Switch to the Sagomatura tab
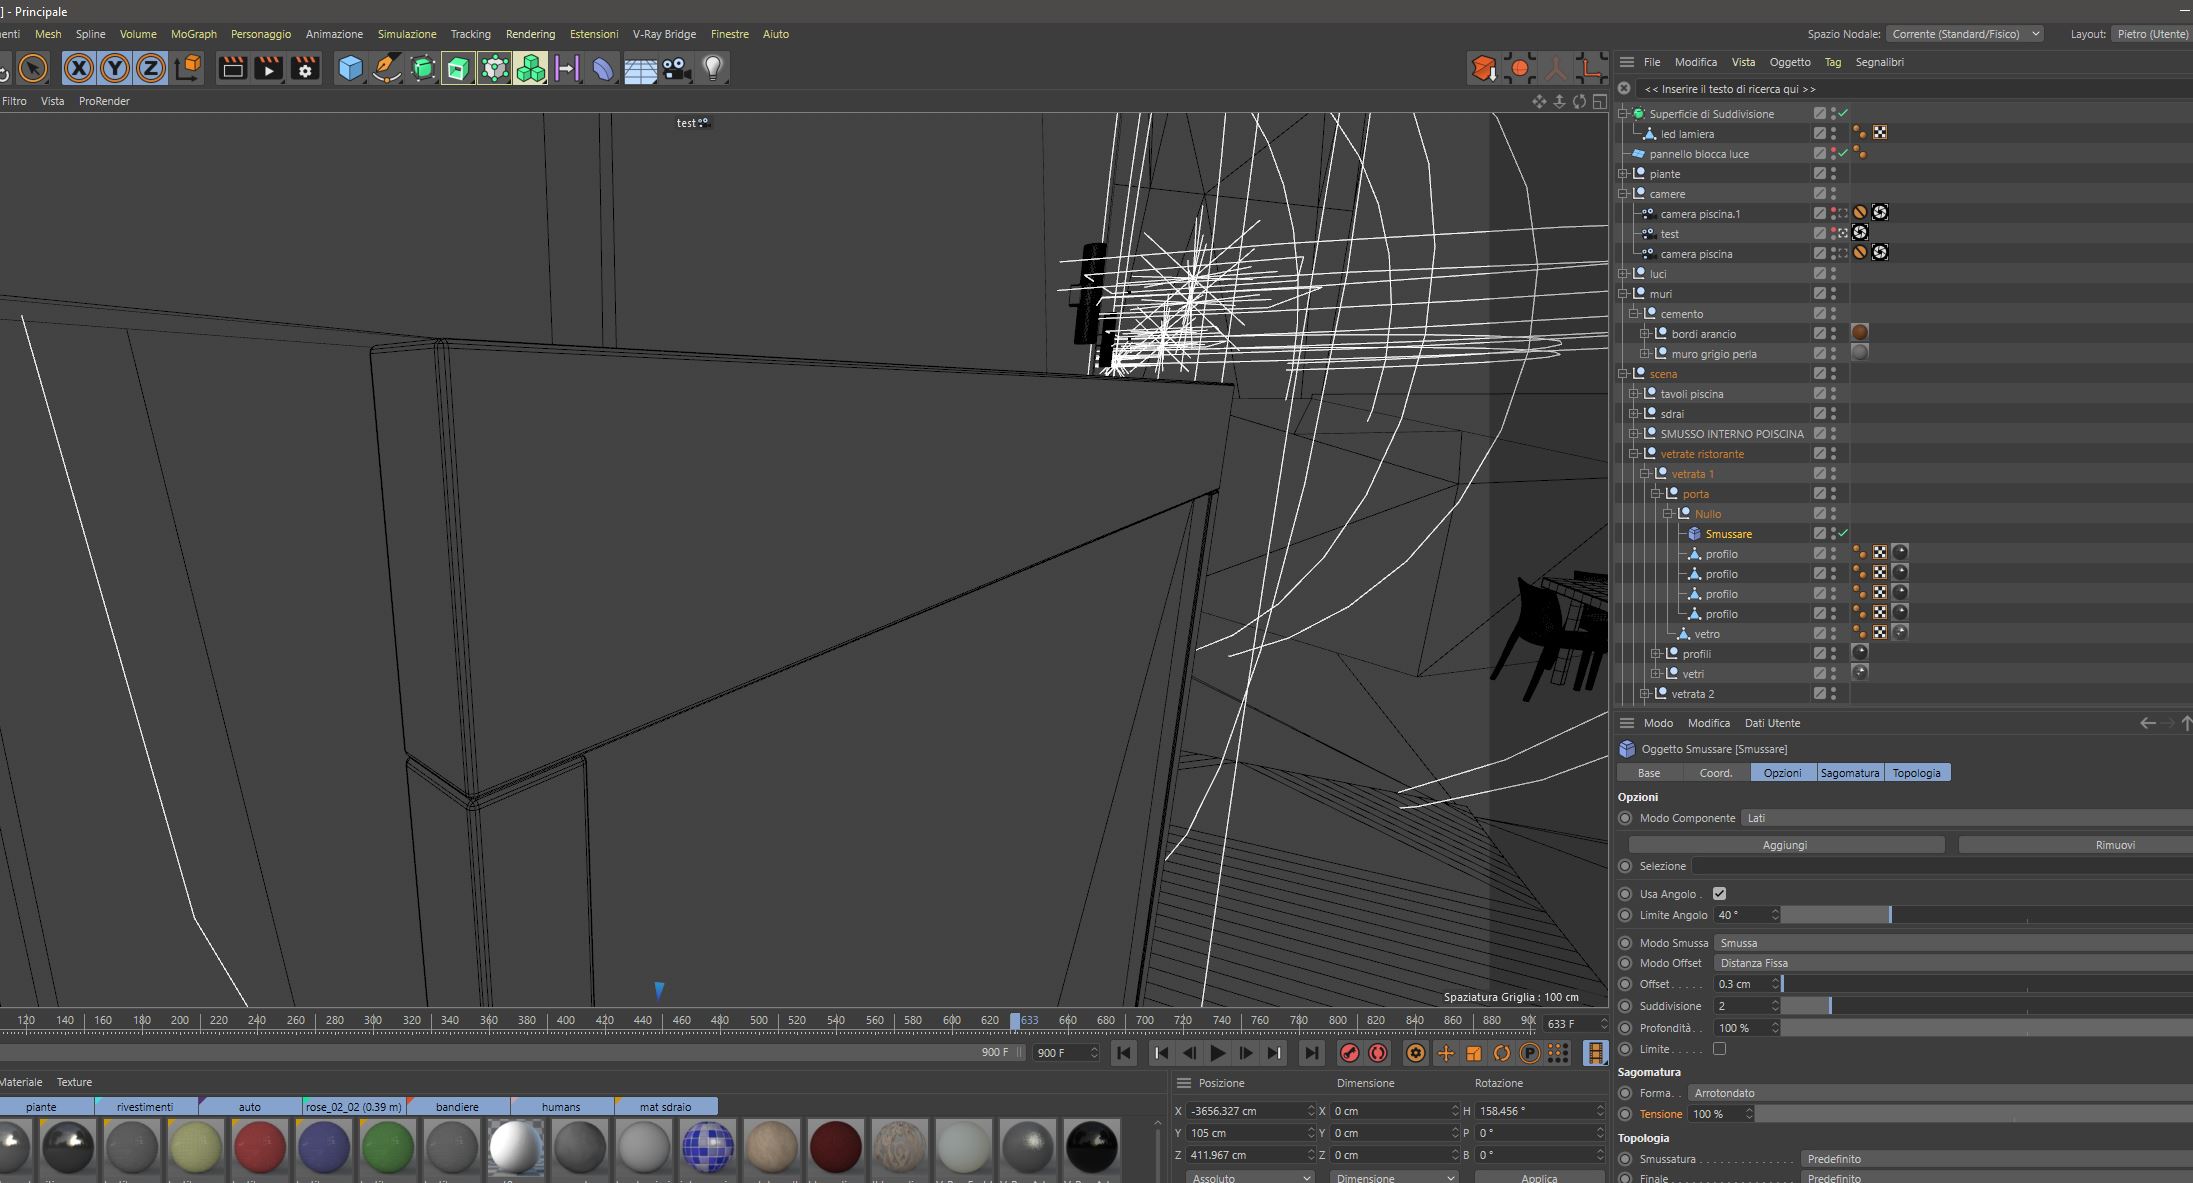2193x1183 pixels. [1849, 773]
